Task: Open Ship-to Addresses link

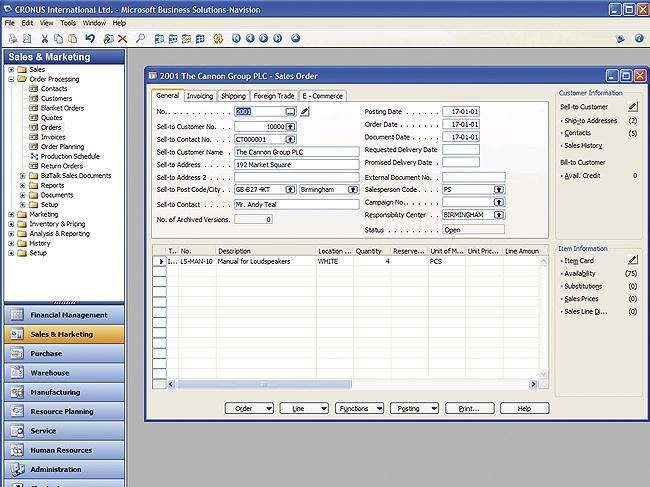Action: (x=591, y=121)
